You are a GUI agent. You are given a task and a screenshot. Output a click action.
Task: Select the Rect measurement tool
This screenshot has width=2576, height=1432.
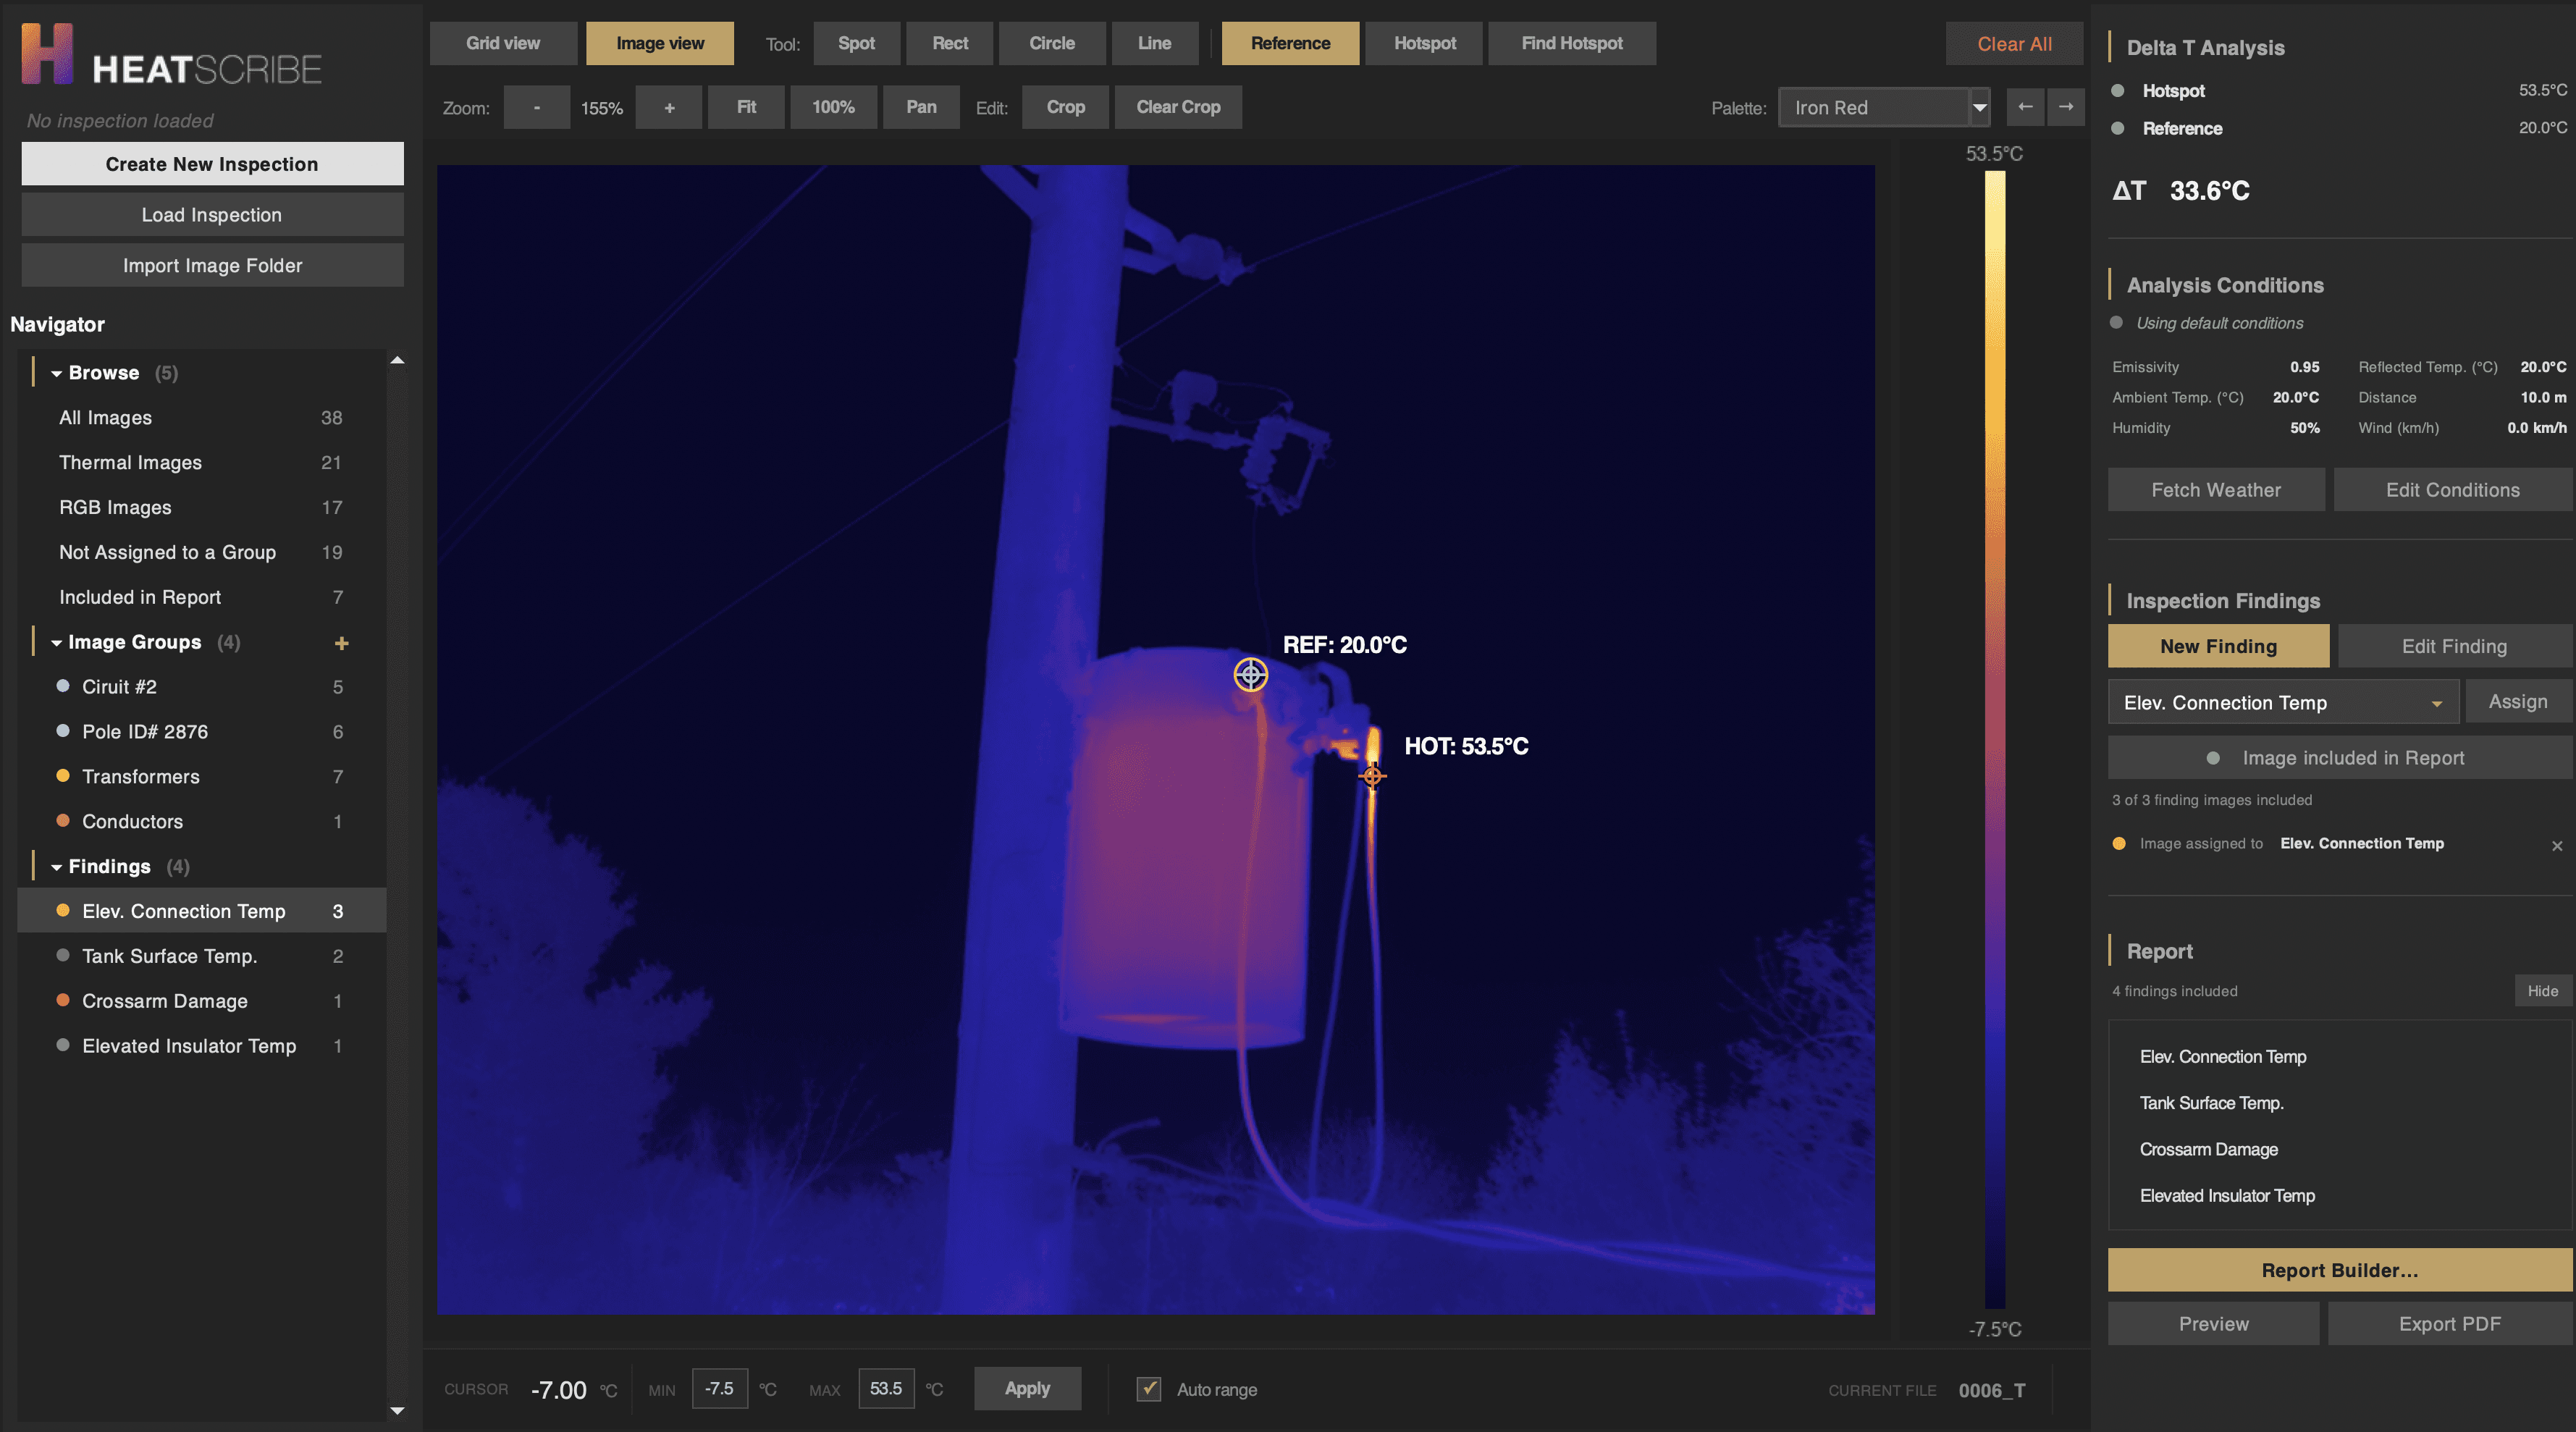[950, 43]
